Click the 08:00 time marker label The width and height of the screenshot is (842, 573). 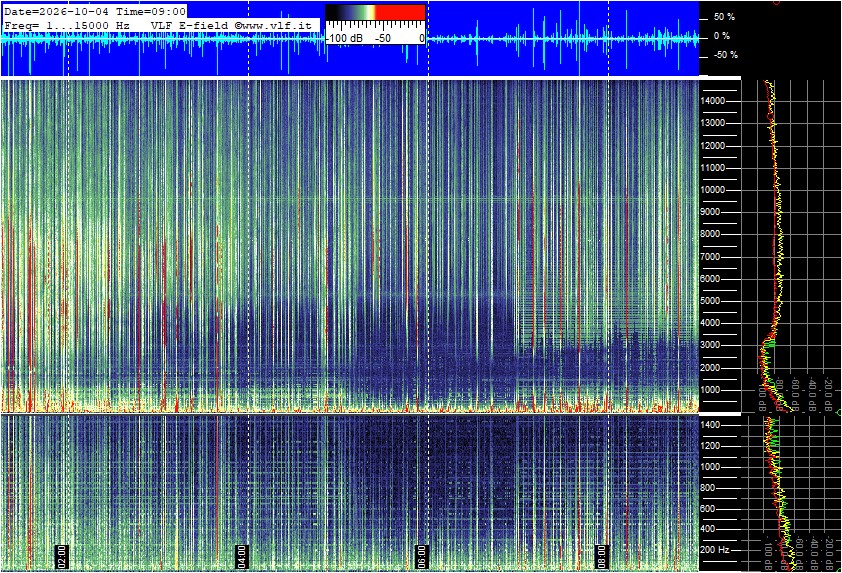[601, 557]
